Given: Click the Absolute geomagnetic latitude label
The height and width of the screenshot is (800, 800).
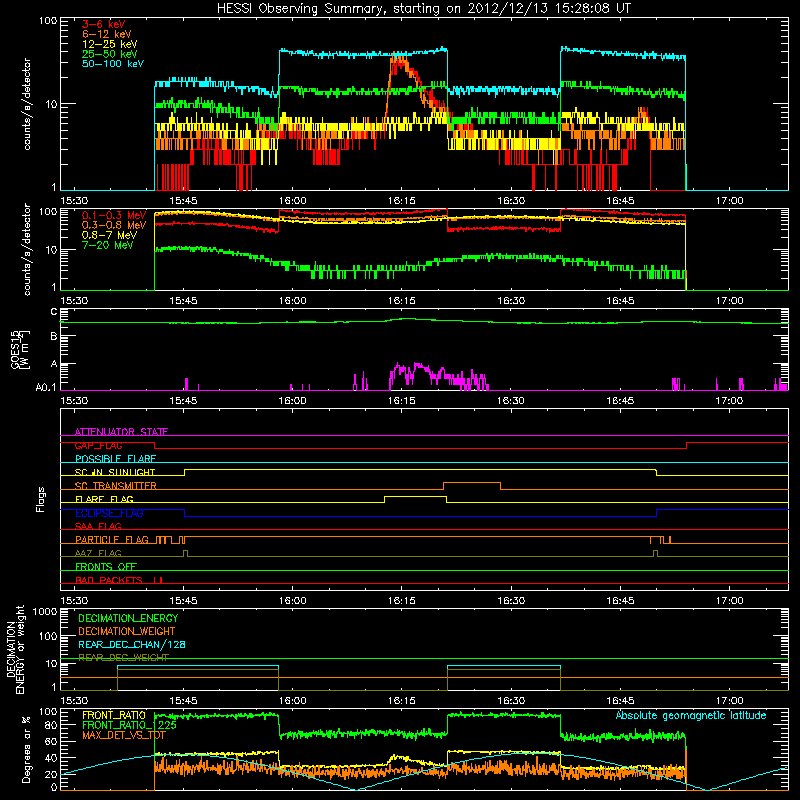Looking at the screenshot, I should click(691, 715).
